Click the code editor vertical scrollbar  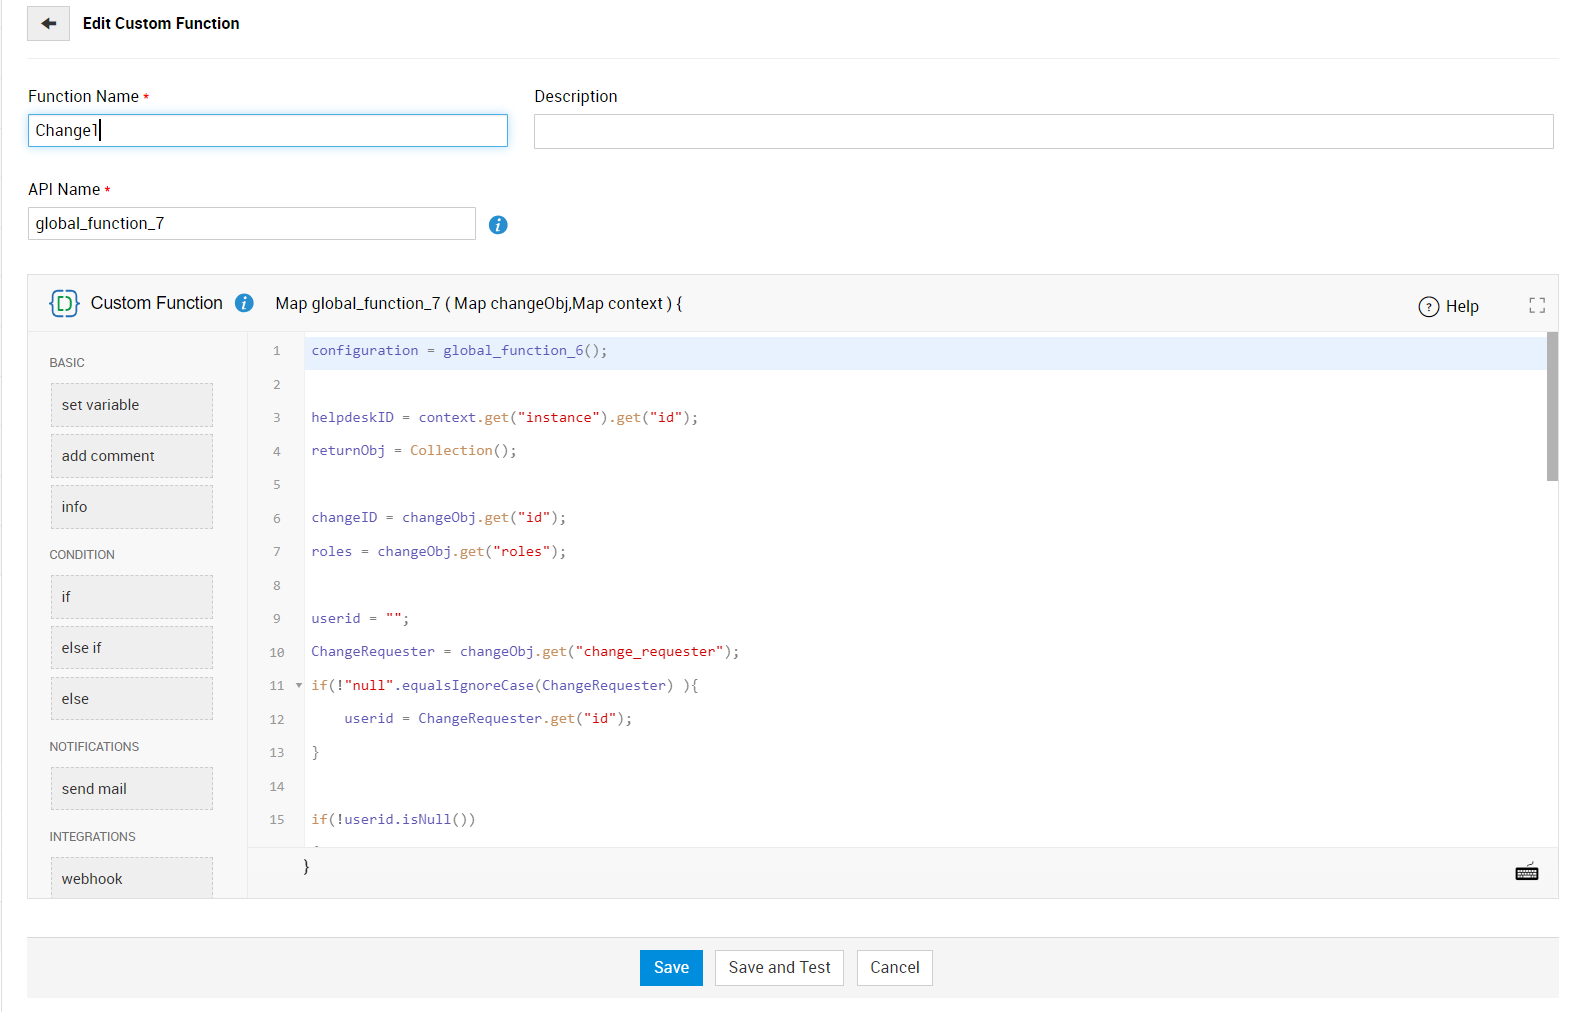click(1552, 407)
